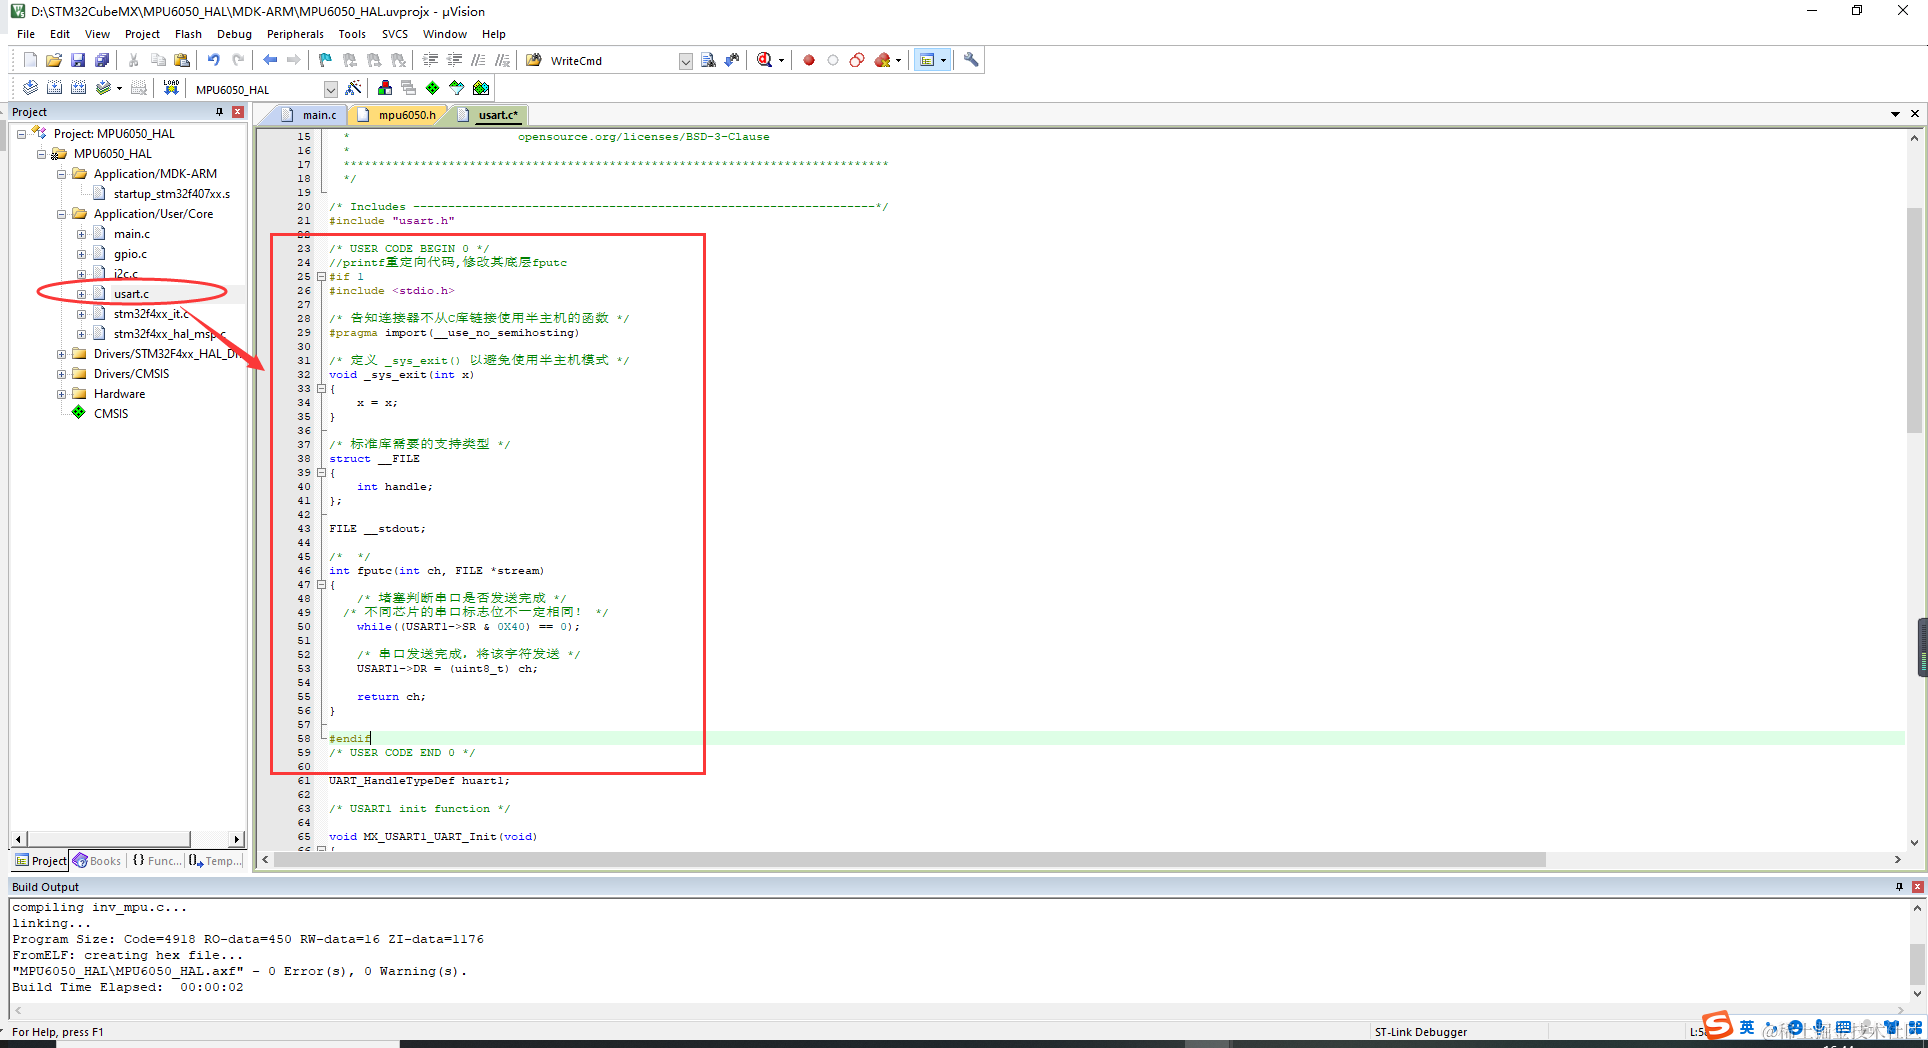Paste from clipboard icon
Image resolution: width=1928 pixels, height=1048 pixels.
[x=182, y=60]
